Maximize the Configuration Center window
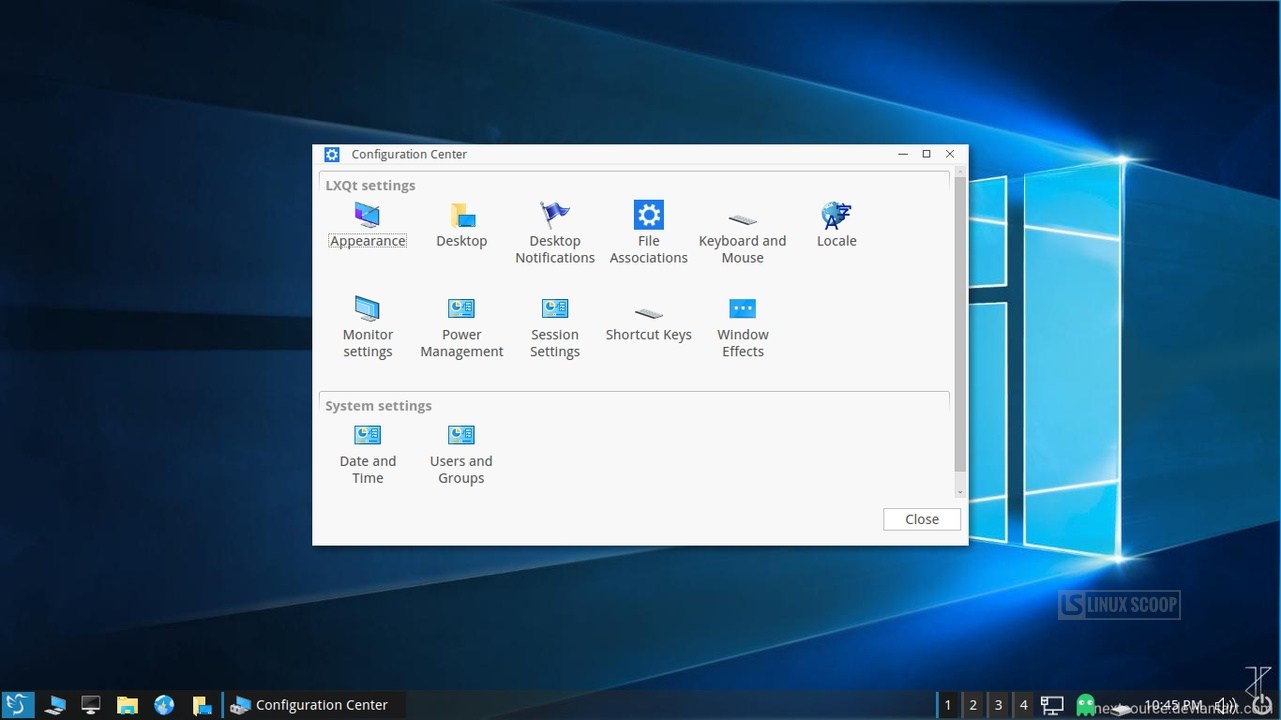 [x=926, y=154]
